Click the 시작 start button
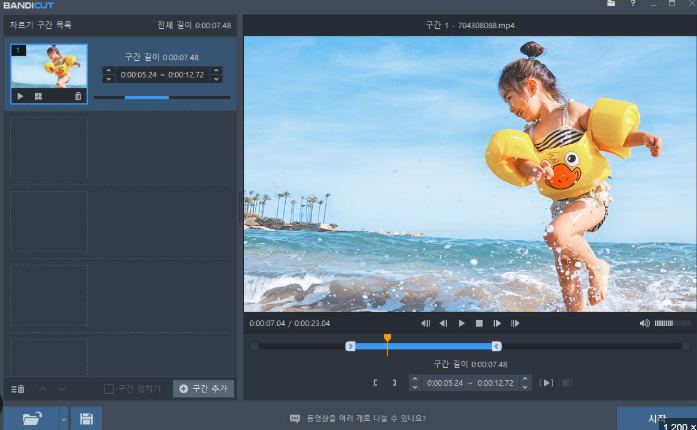Image resolution: width=697 pixels, height=430 pixels. pos(657,418)
